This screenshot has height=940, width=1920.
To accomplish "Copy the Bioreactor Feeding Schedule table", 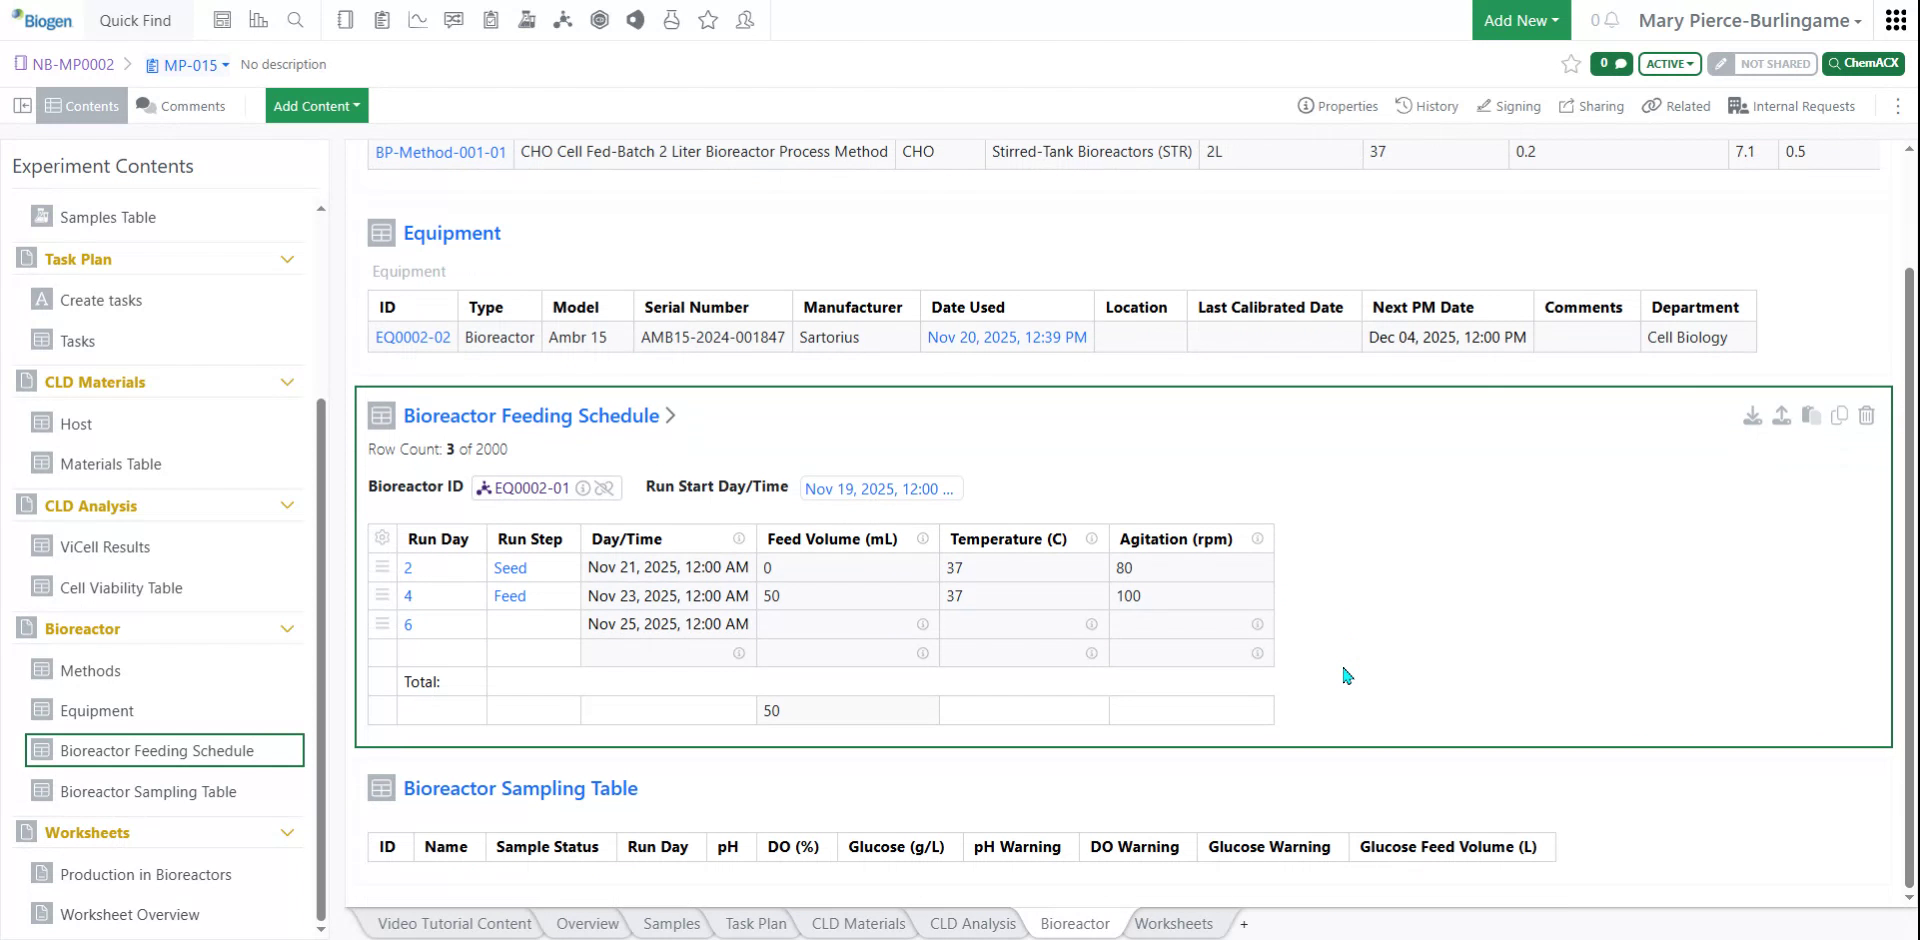I will coord(1839,416).
